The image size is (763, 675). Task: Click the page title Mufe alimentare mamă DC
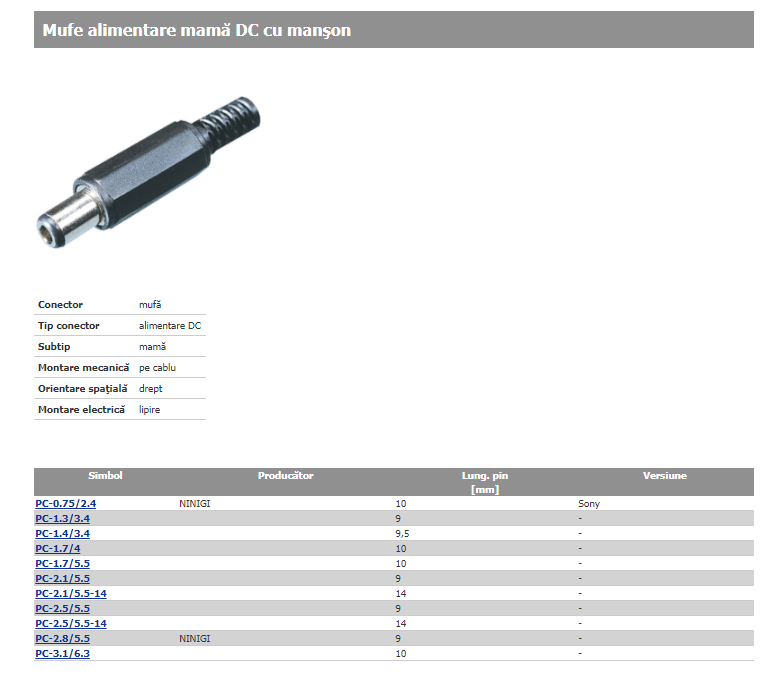197,30
